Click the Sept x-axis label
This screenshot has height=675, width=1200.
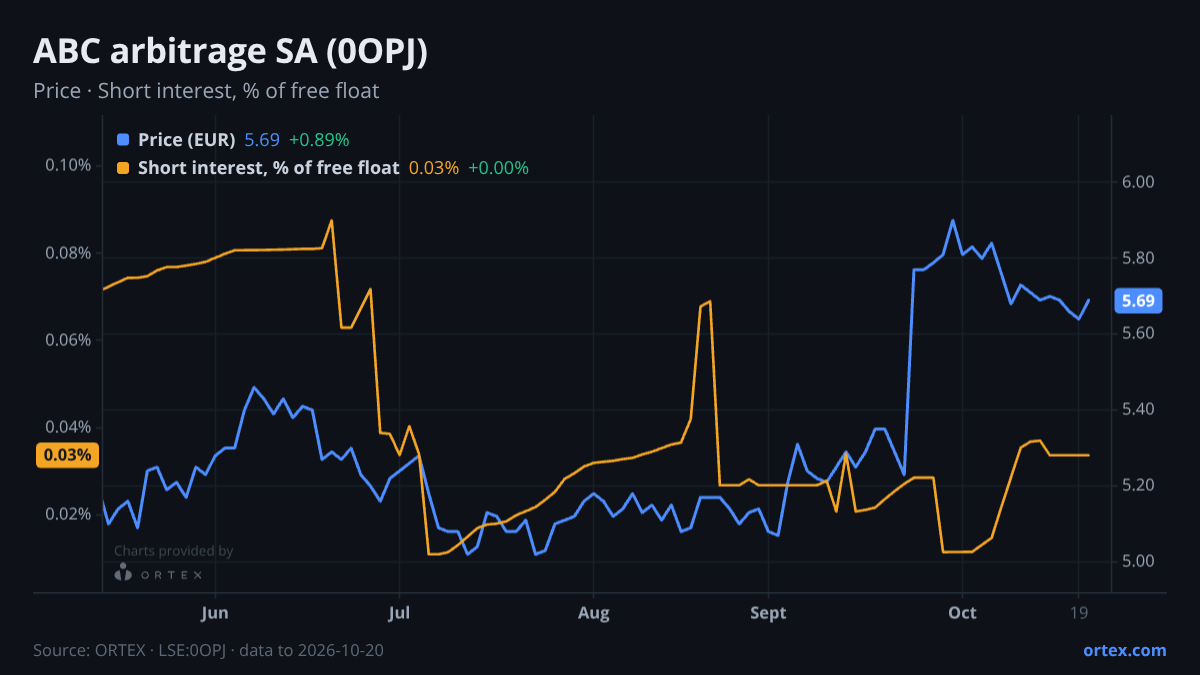click(x=768, y=613)
